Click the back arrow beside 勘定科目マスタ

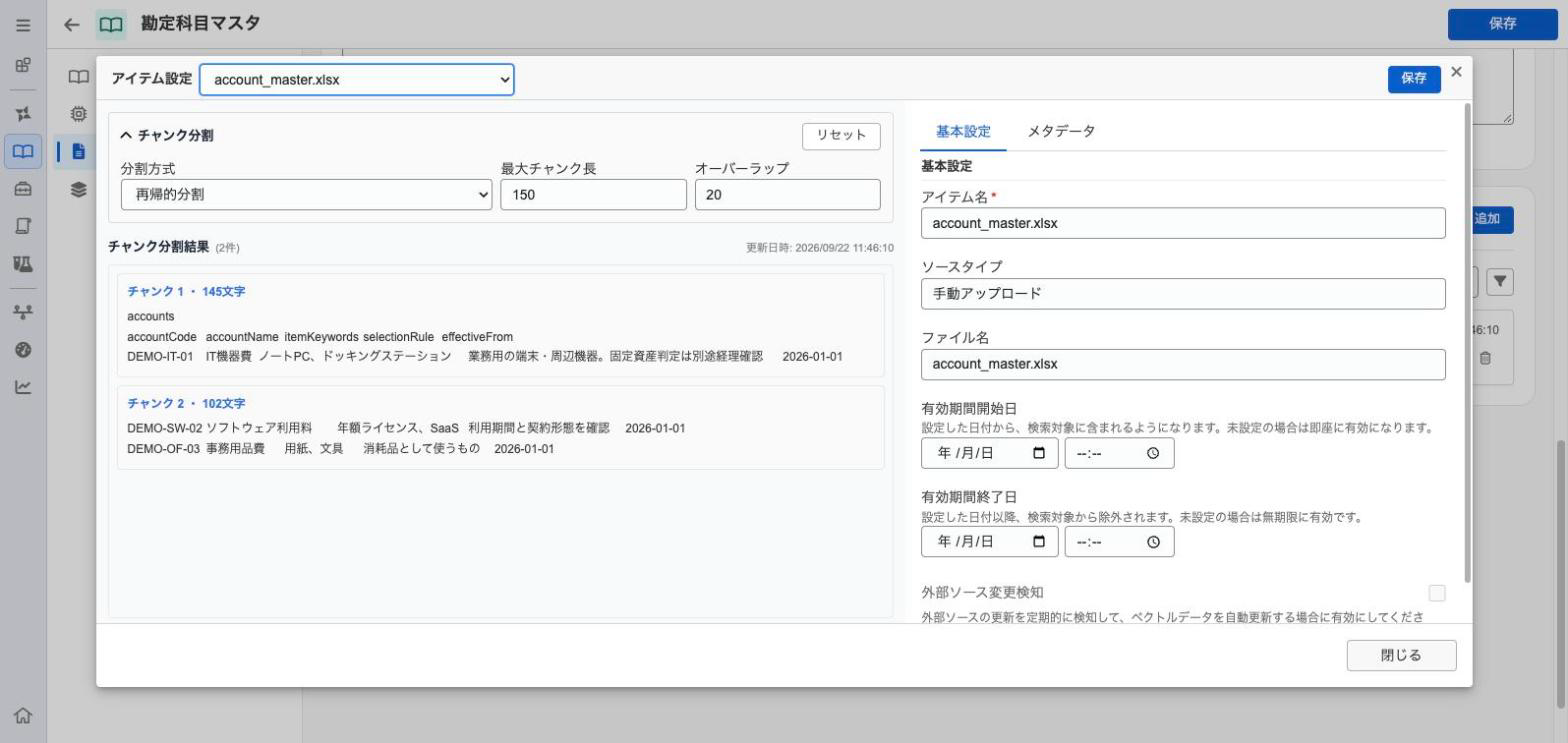[71, 25]
